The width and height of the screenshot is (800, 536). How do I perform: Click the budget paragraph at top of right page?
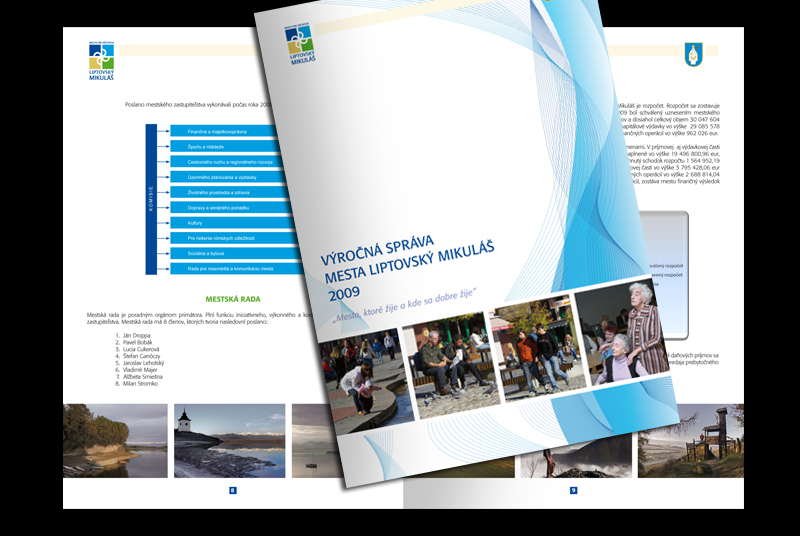668,119
